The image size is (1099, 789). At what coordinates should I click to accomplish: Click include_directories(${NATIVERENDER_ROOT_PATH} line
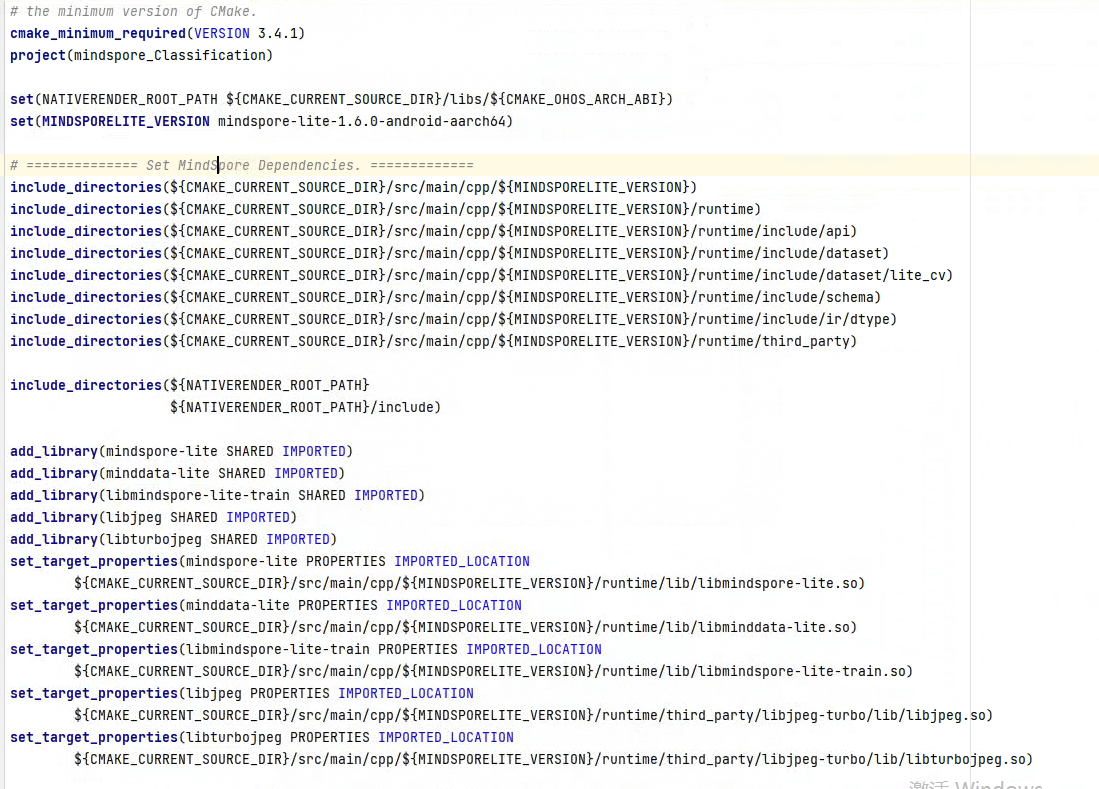[x=189, y=385]
